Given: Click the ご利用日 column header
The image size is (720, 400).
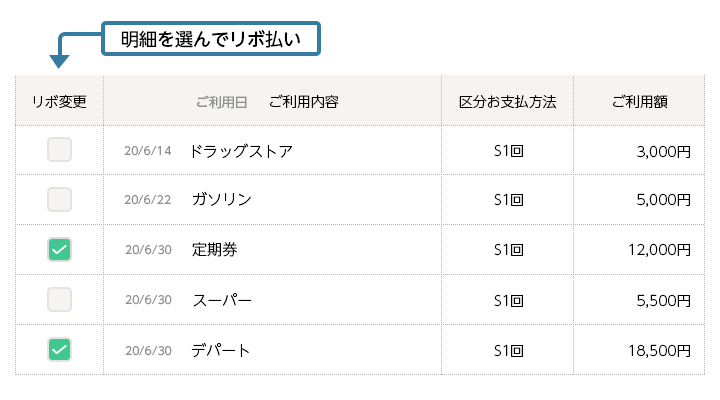Looking at the screenshot, I should (x=221, y=102).
